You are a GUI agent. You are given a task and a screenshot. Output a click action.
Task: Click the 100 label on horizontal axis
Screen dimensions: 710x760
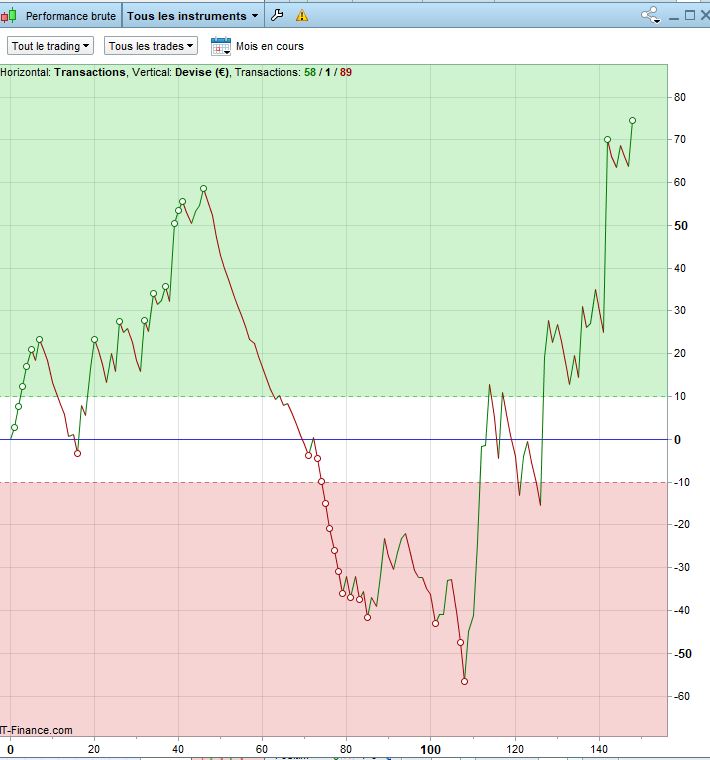click(x=430, y=749)
